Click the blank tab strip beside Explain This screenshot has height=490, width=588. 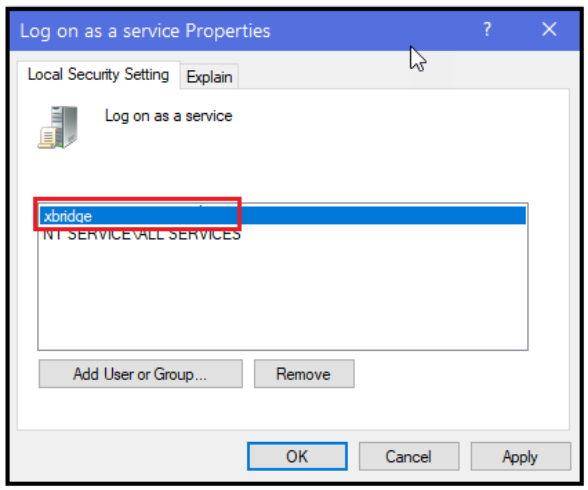[403, 76]
